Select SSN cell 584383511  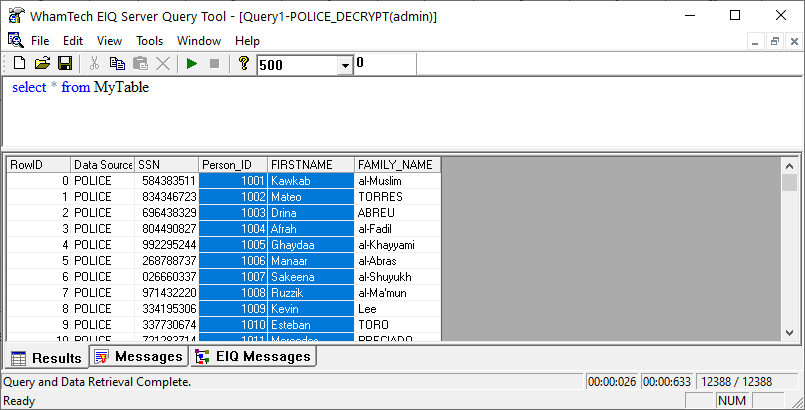(x=166, y=181)
